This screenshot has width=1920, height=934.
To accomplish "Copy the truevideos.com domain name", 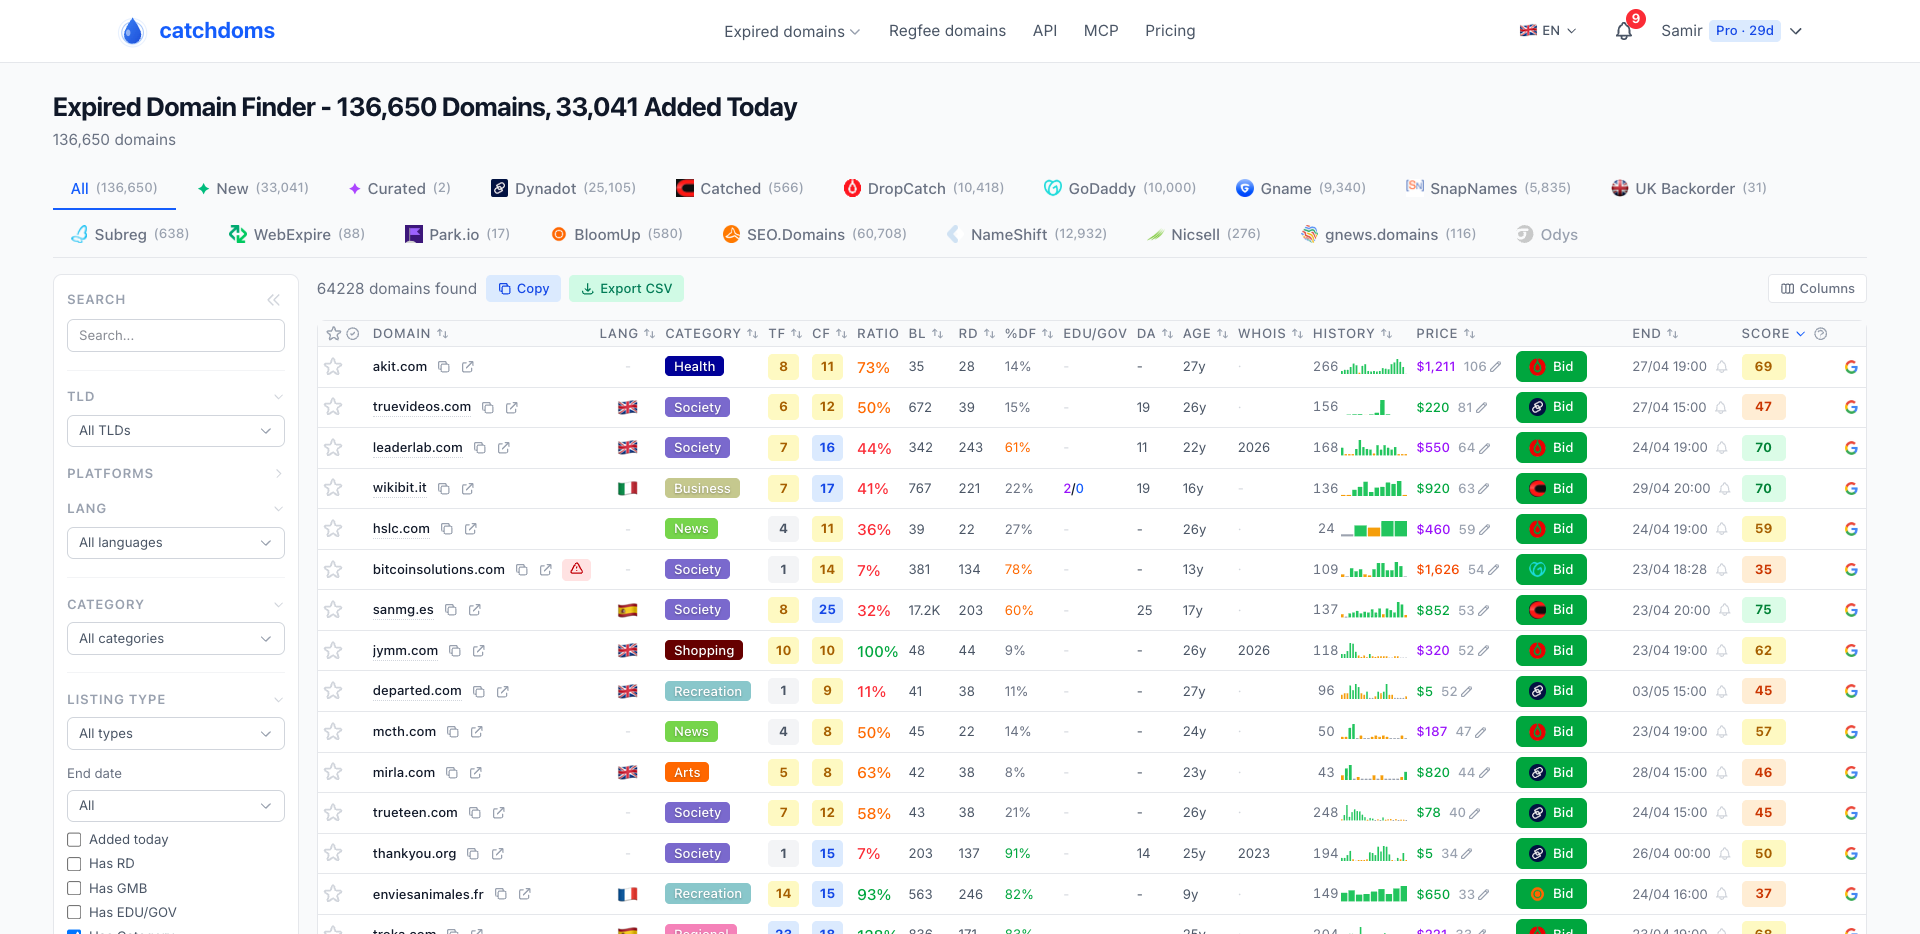I will pos(488,408).
